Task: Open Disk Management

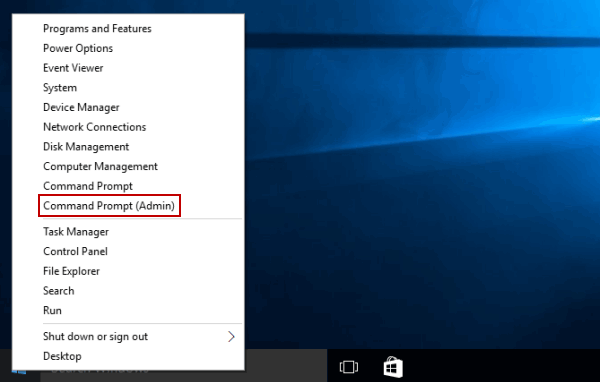Action: coord(86,147)
